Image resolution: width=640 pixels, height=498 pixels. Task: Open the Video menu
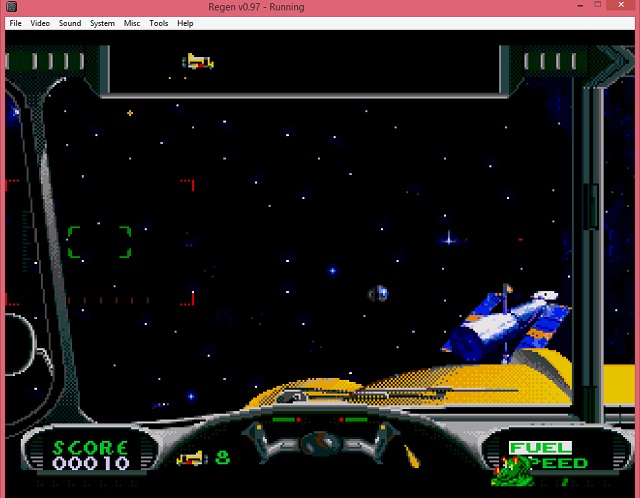pos(40,23)
